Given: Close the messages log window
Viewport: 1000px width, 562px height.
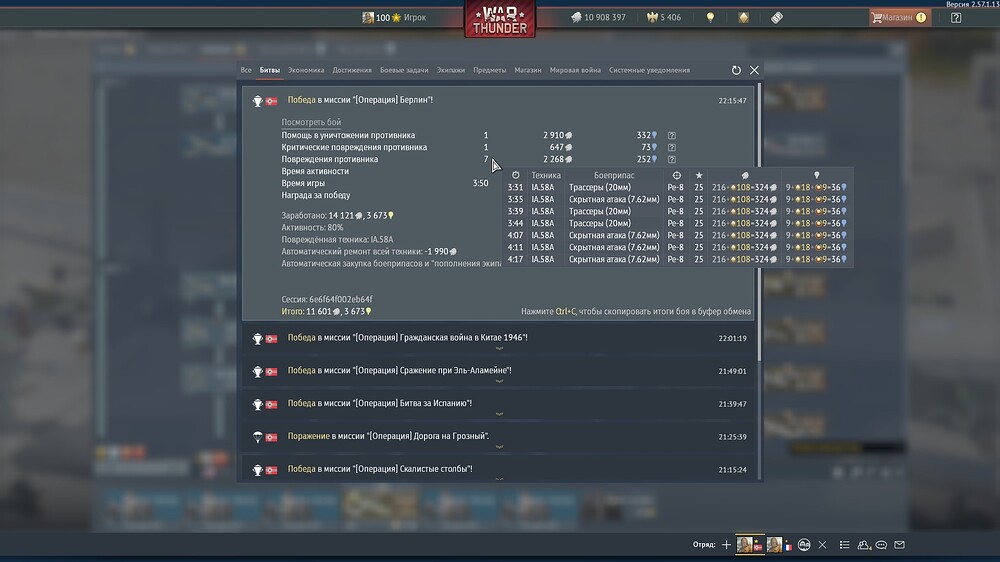Looking at the screenshot, I should pyautogui.click(x=754, y=70).
